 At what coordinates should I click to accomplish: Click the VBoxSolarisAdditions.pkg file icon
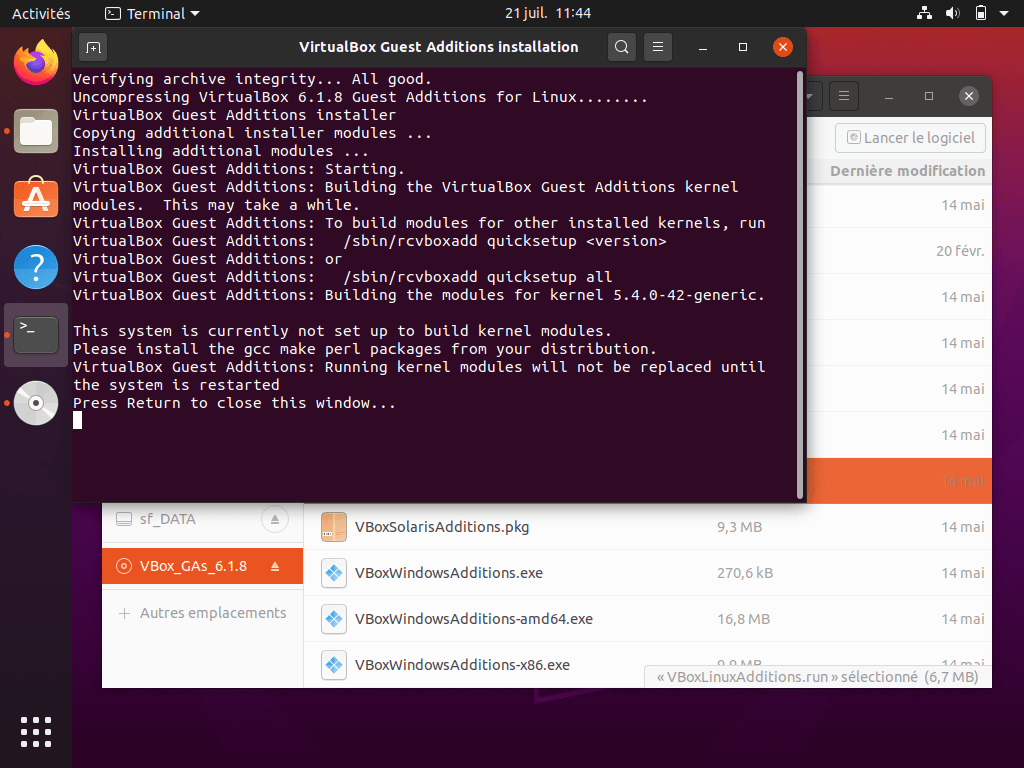334,527
